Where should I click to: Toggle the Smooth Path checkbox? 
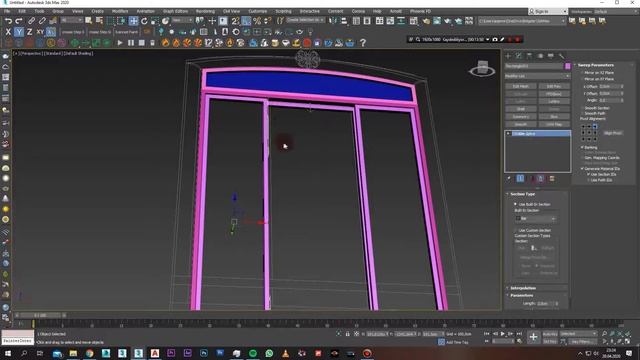(x=582, y=113)
